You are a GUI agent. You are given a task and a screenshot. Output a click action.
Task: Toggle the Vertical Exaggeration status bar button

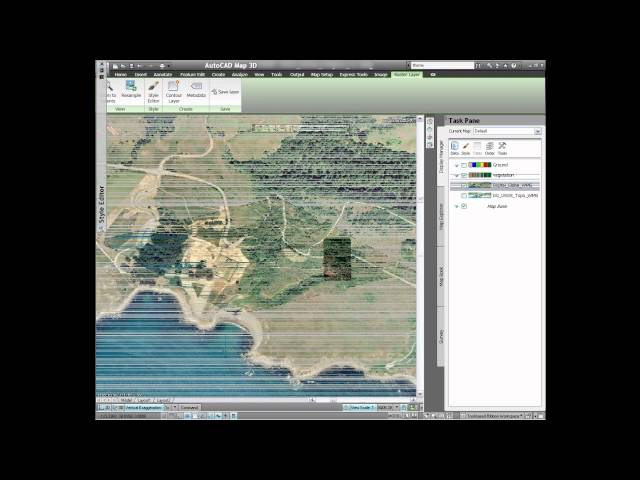tap(143, 408)
